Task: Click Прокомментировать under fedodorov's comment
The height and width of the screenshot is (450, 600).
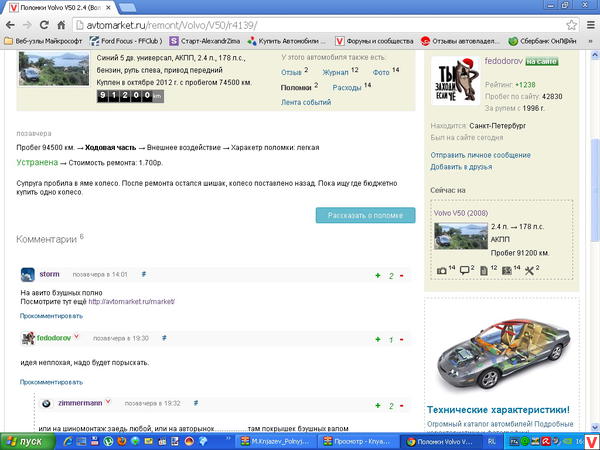Action: point(51,382)
